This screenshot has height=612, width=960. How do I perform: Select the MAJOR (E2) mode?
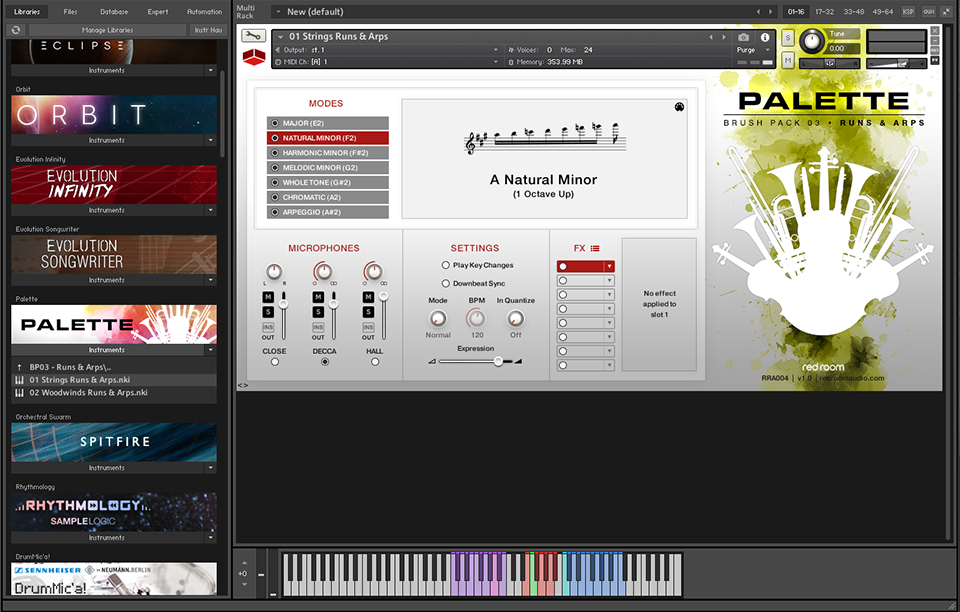328,123
